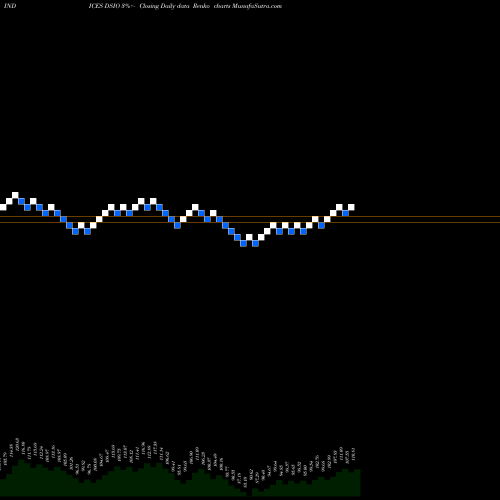Select the last blue Renko brick on the right
The width and height of the screenshot is (500, 500).
(x=345, y=213)
